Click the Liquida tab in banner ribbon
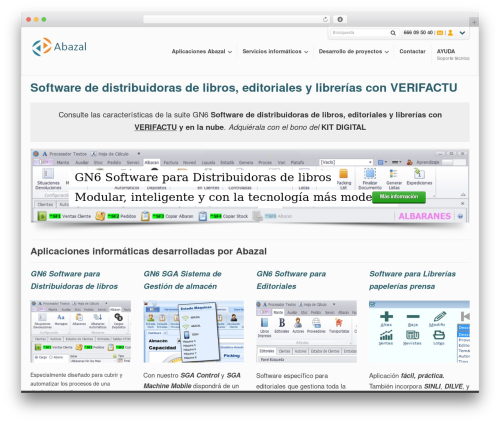Screen dimensions: 500x423 [208, 162]
